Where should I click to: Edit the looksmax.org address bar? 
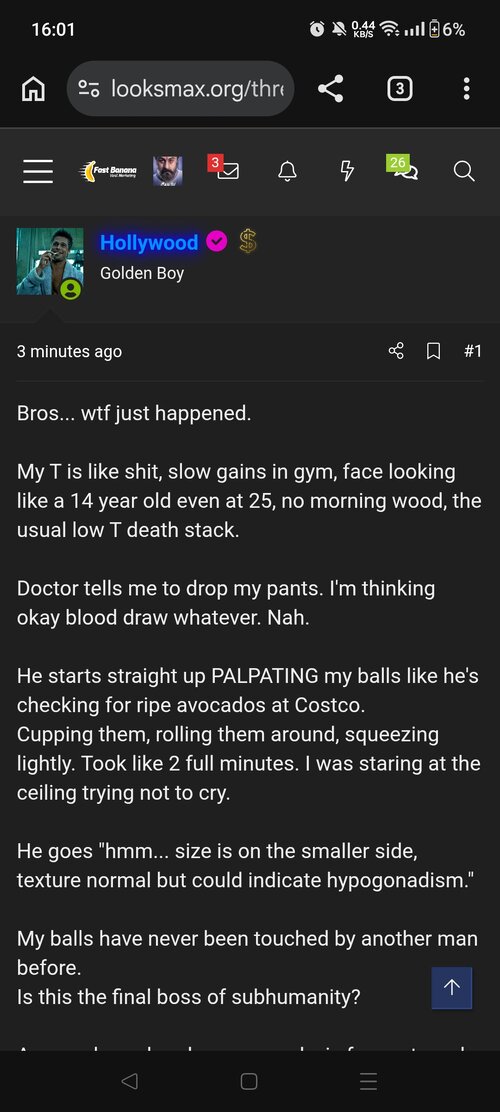click(x=180, y=89)
